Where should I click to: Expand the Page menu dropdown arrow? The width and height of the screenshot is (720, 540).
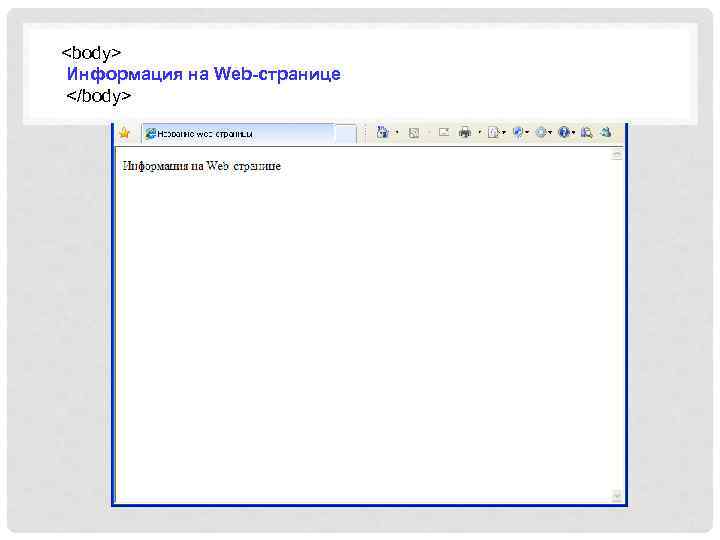coord(504,133)
